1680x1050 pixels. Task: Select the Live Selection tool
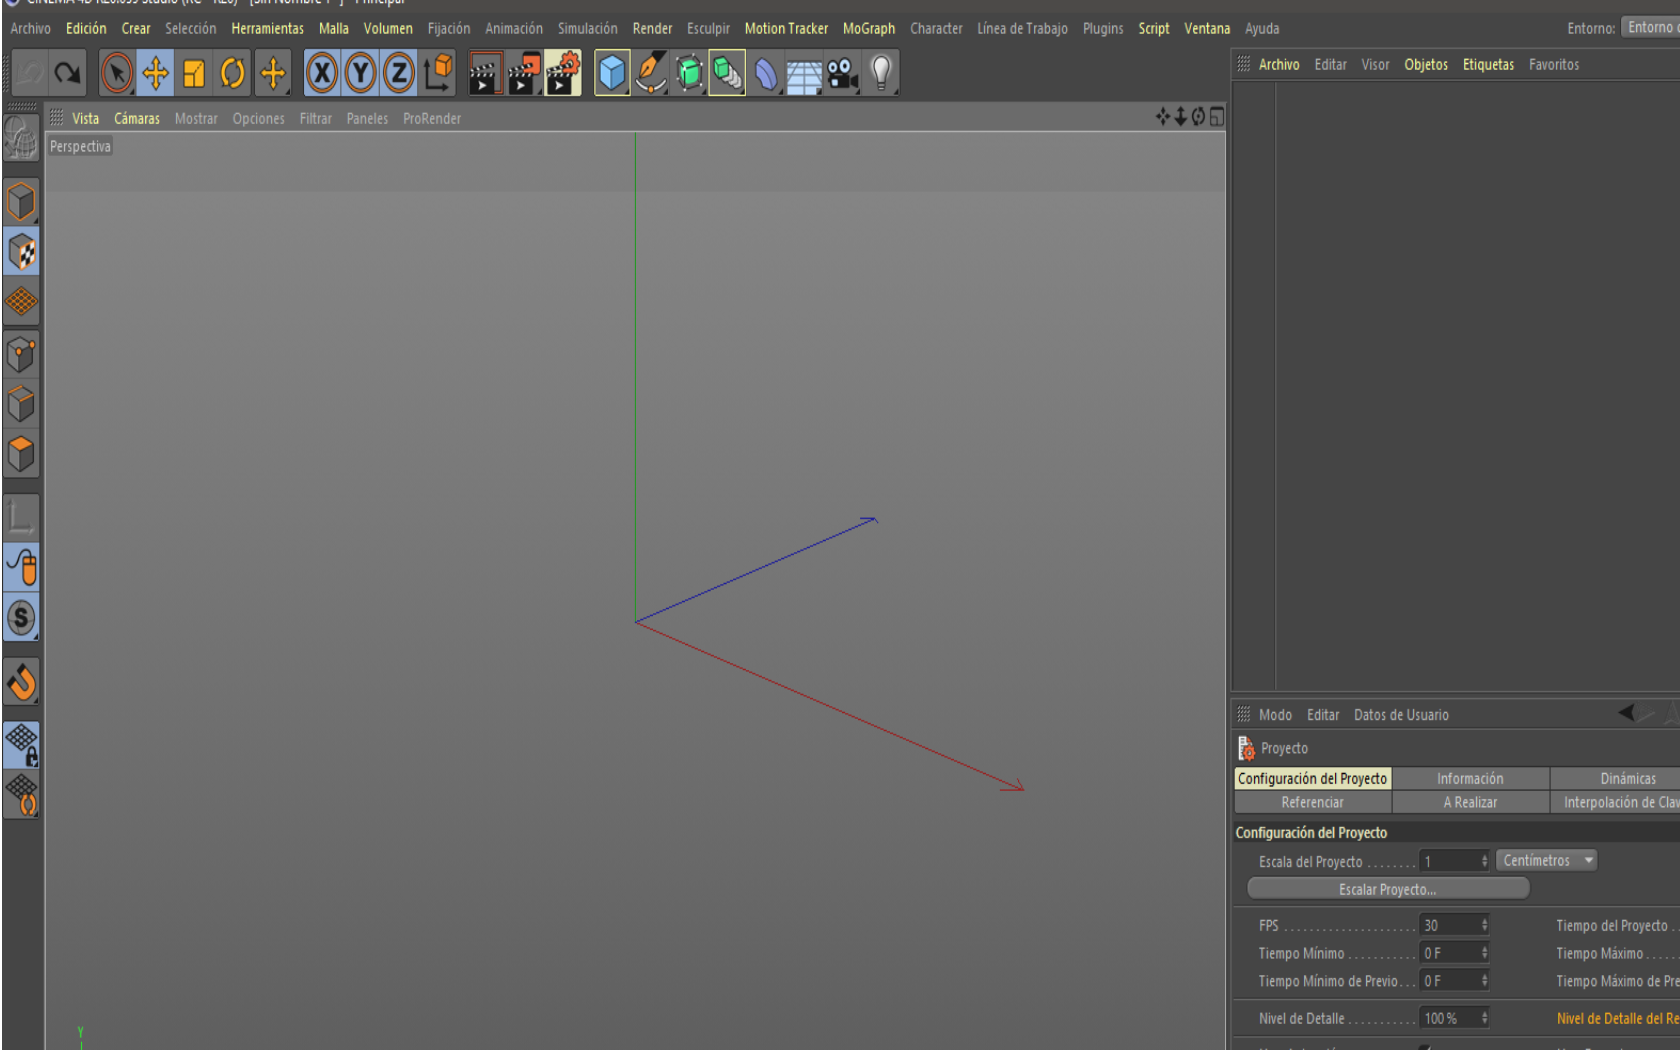(x=117, y=73)
